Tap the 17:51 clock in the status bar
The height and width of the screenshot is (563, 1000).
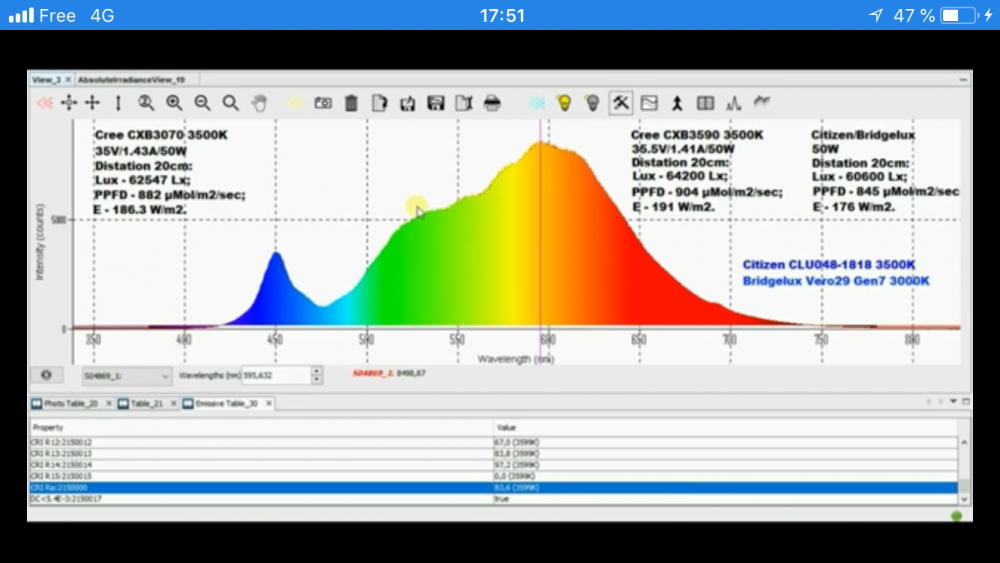click(x=502, y=15)
